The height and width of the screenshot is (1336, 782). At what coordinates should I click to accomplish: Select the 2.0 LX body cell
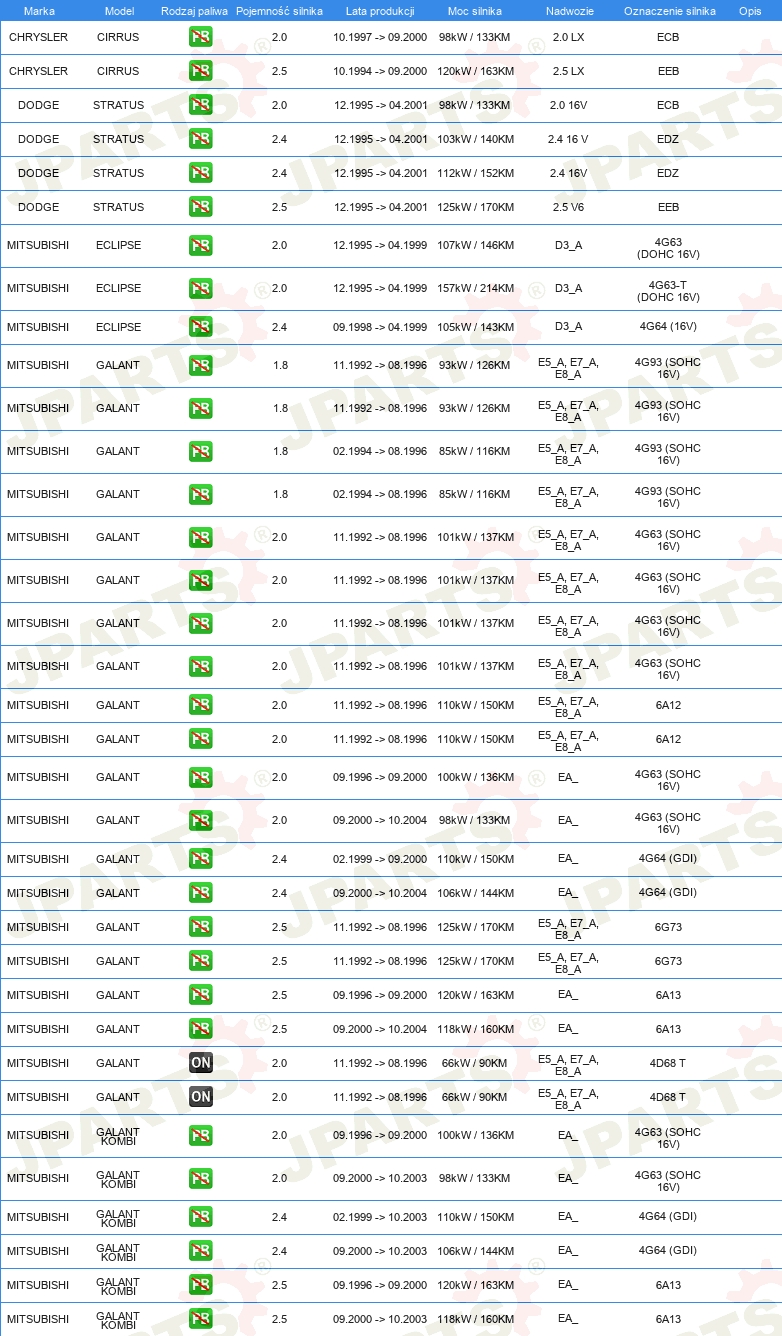pos(568,37)
